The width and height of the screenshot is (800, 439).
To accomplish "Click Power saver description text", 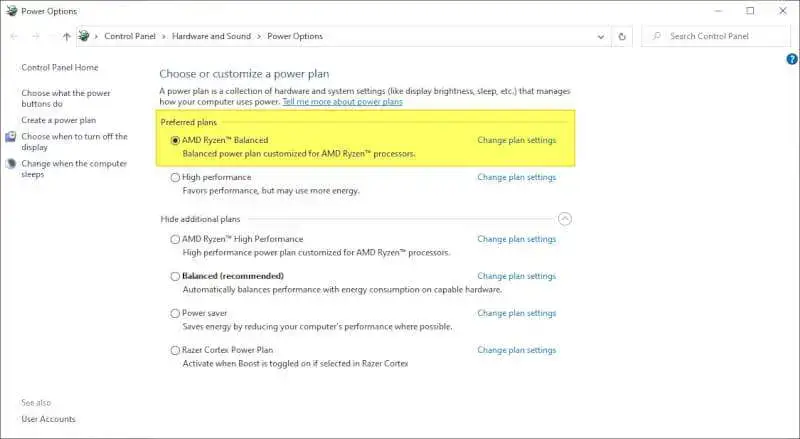I will coord(317,327).
